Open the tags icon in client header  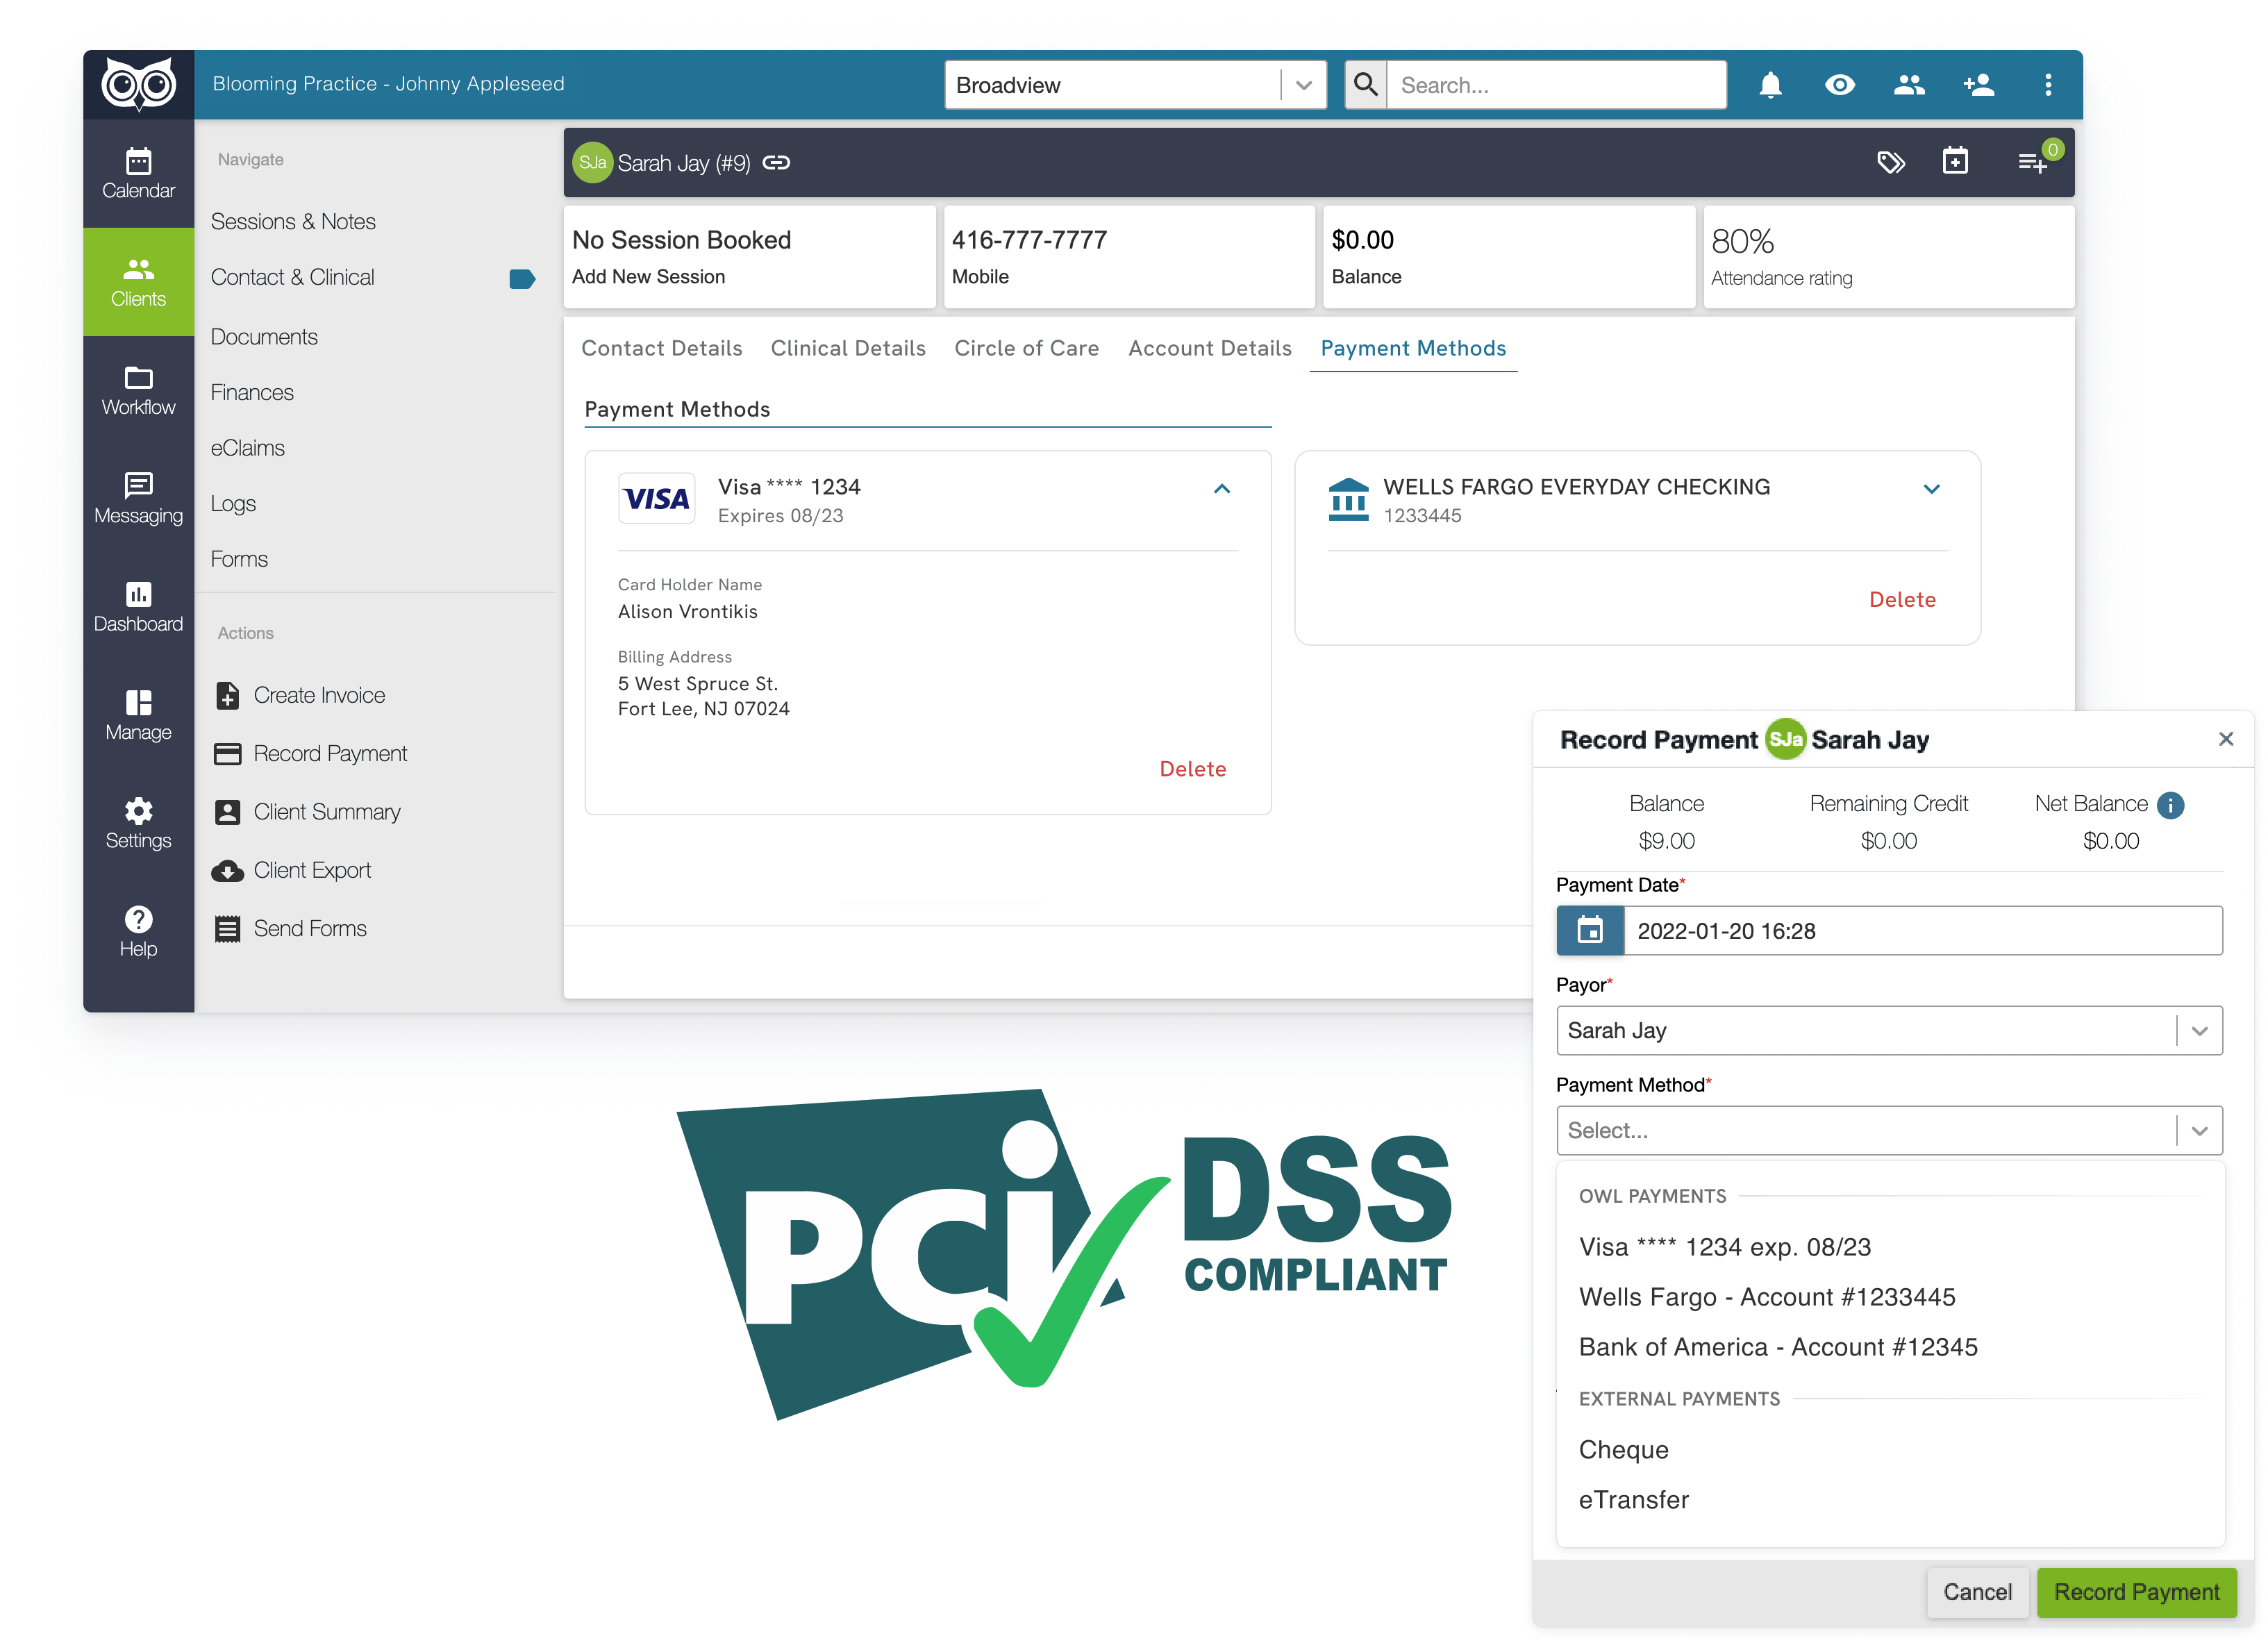click(1890, 162)
